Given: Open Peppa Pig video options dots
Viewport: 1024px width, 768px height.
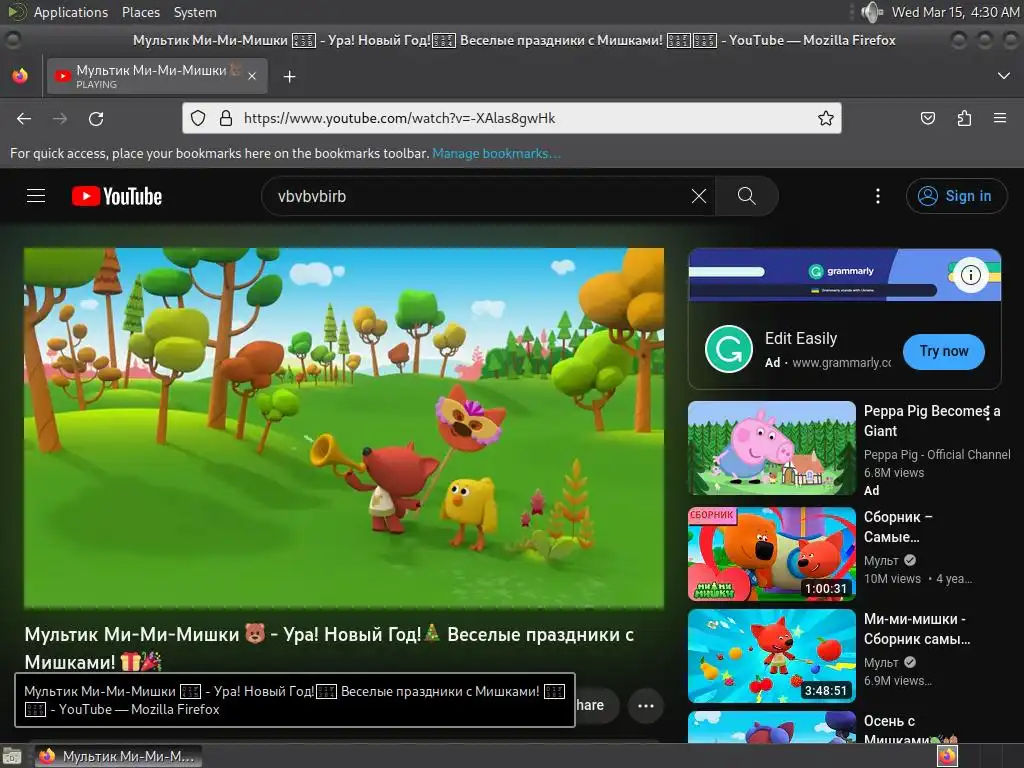Looking at the screenshot, I should (987, 411).
